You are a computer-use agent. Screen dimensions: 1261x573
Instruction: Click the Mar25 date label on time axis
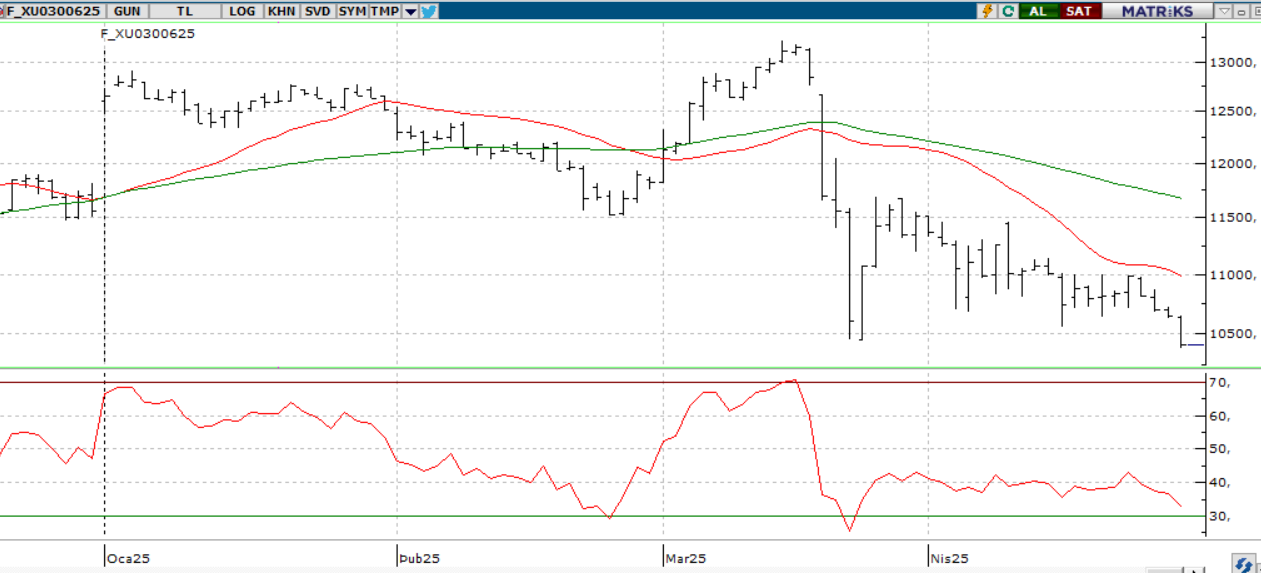coord(687,557)
